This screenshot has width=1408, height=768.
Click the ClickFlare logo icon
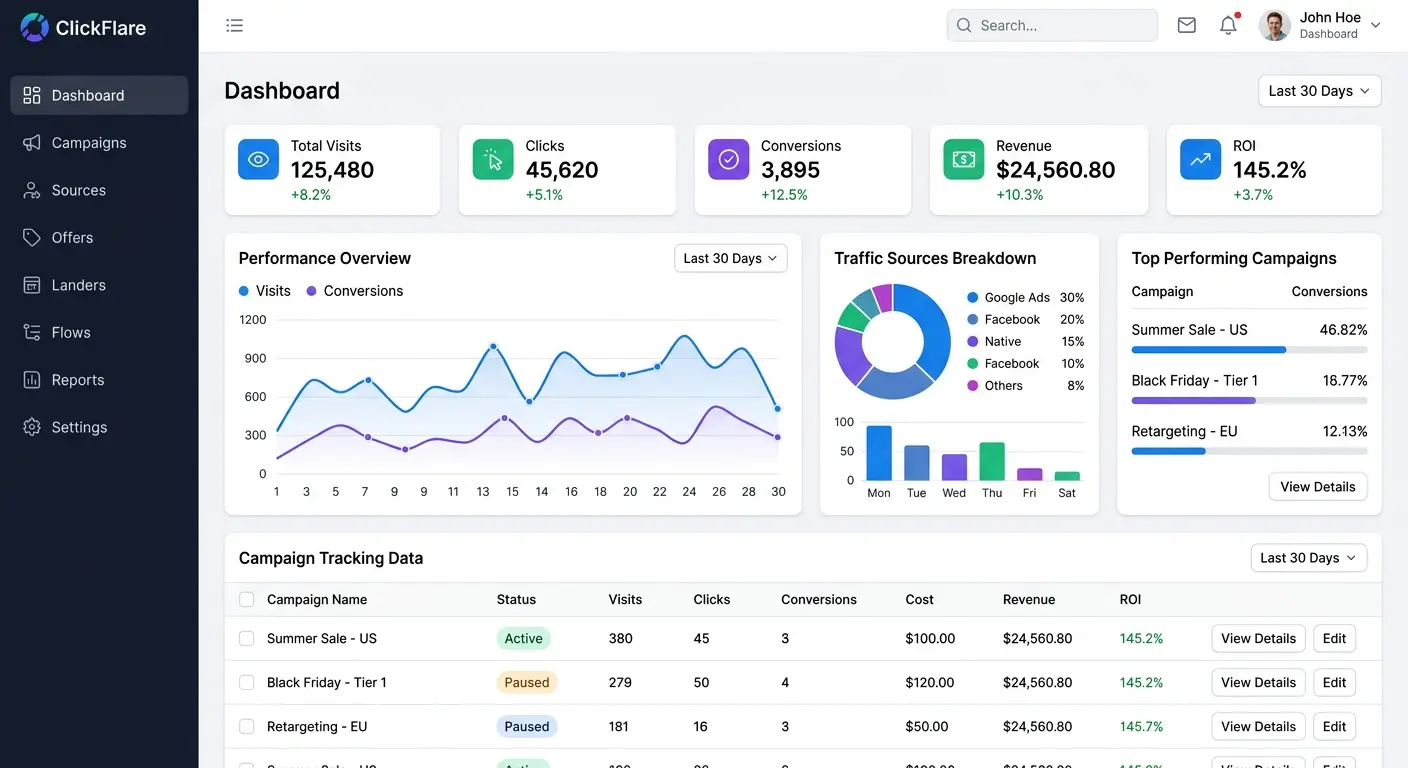tap(34, 27)
